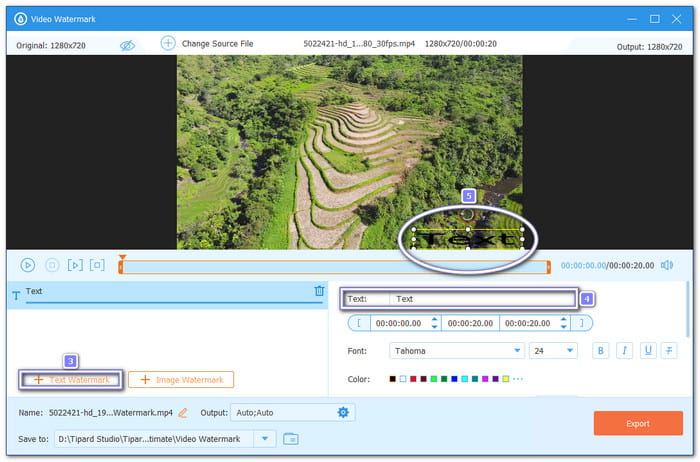Add an Image Watermark
This screenshot has width=700, height=462.
[x=181, y=380]
